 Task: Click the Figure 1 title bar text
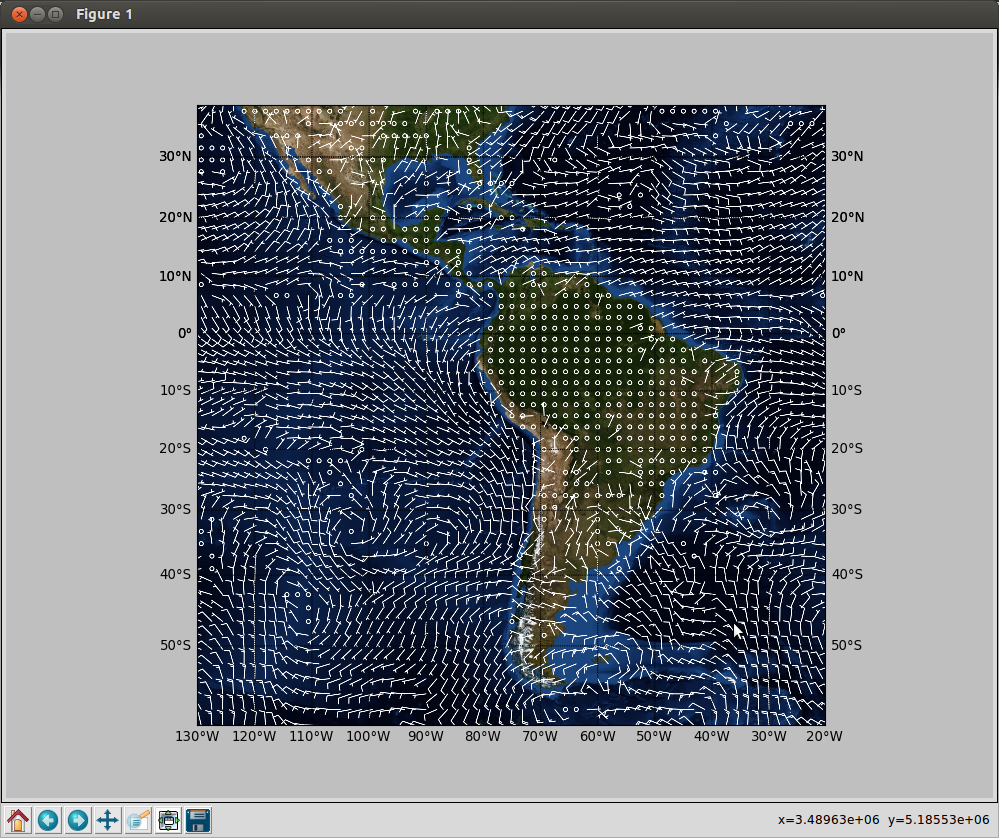pos(104,14)
